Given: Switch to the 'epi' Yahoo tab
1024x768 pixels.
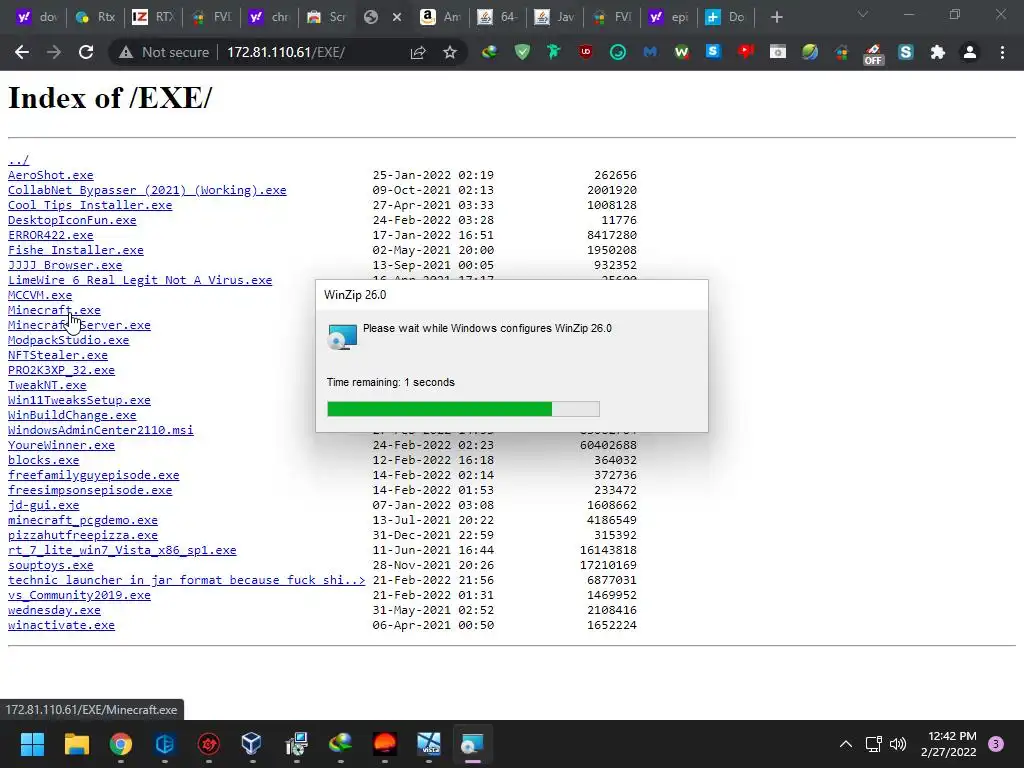Looking at the screenshot, I should click(669, 18).
